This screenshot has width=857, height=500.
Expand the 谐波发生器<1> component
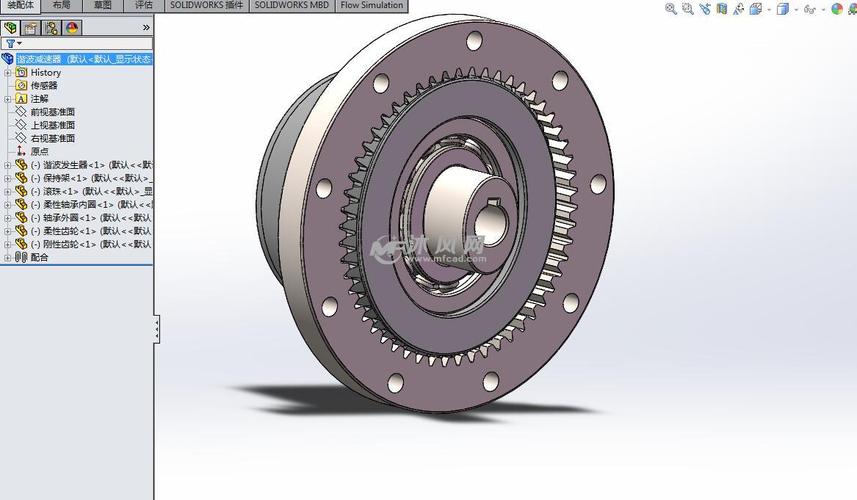(7, 165)
